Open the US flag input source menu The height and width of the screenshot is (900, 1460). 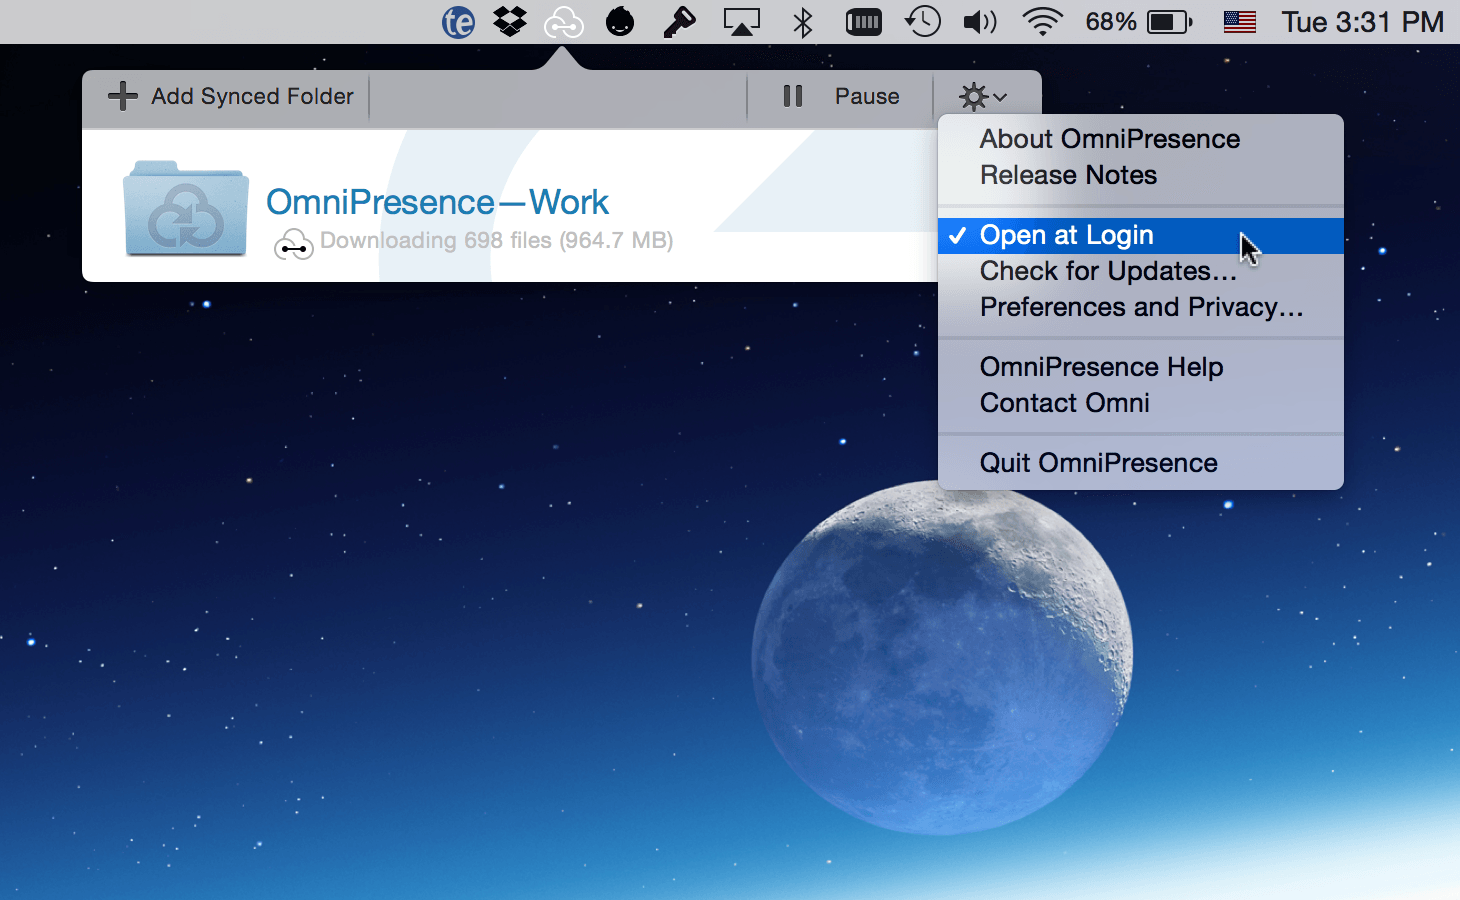point(1239,22)
